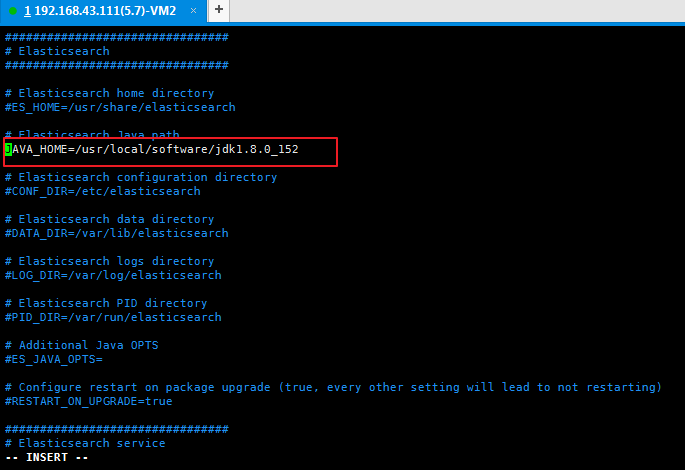Click the '# Elasticsearch service' comment line

coord(85,443)
